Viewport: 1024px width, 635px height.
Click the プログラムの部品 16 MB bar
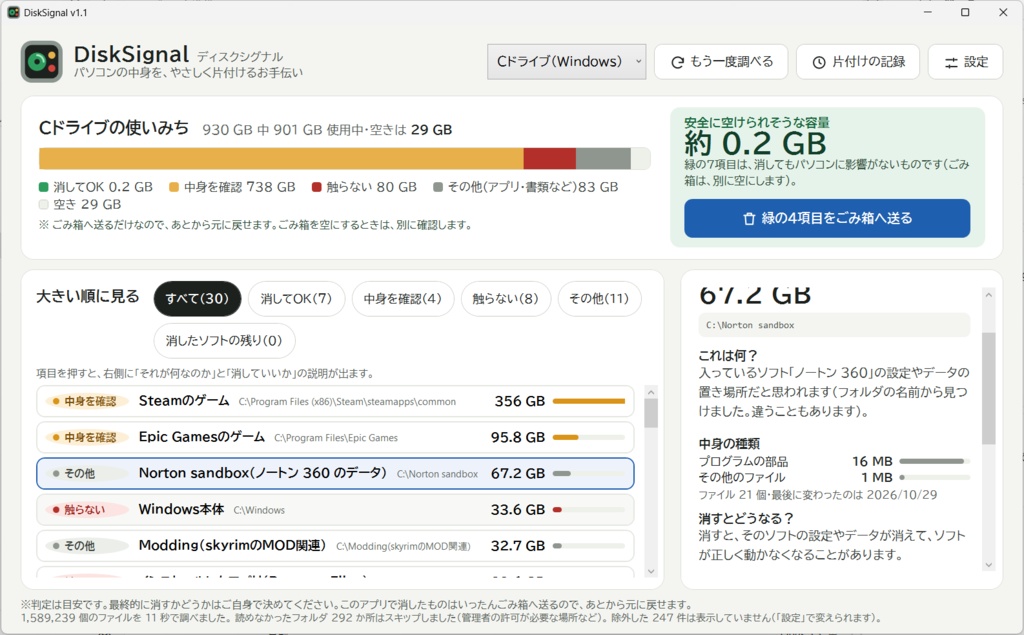(935, 461)
